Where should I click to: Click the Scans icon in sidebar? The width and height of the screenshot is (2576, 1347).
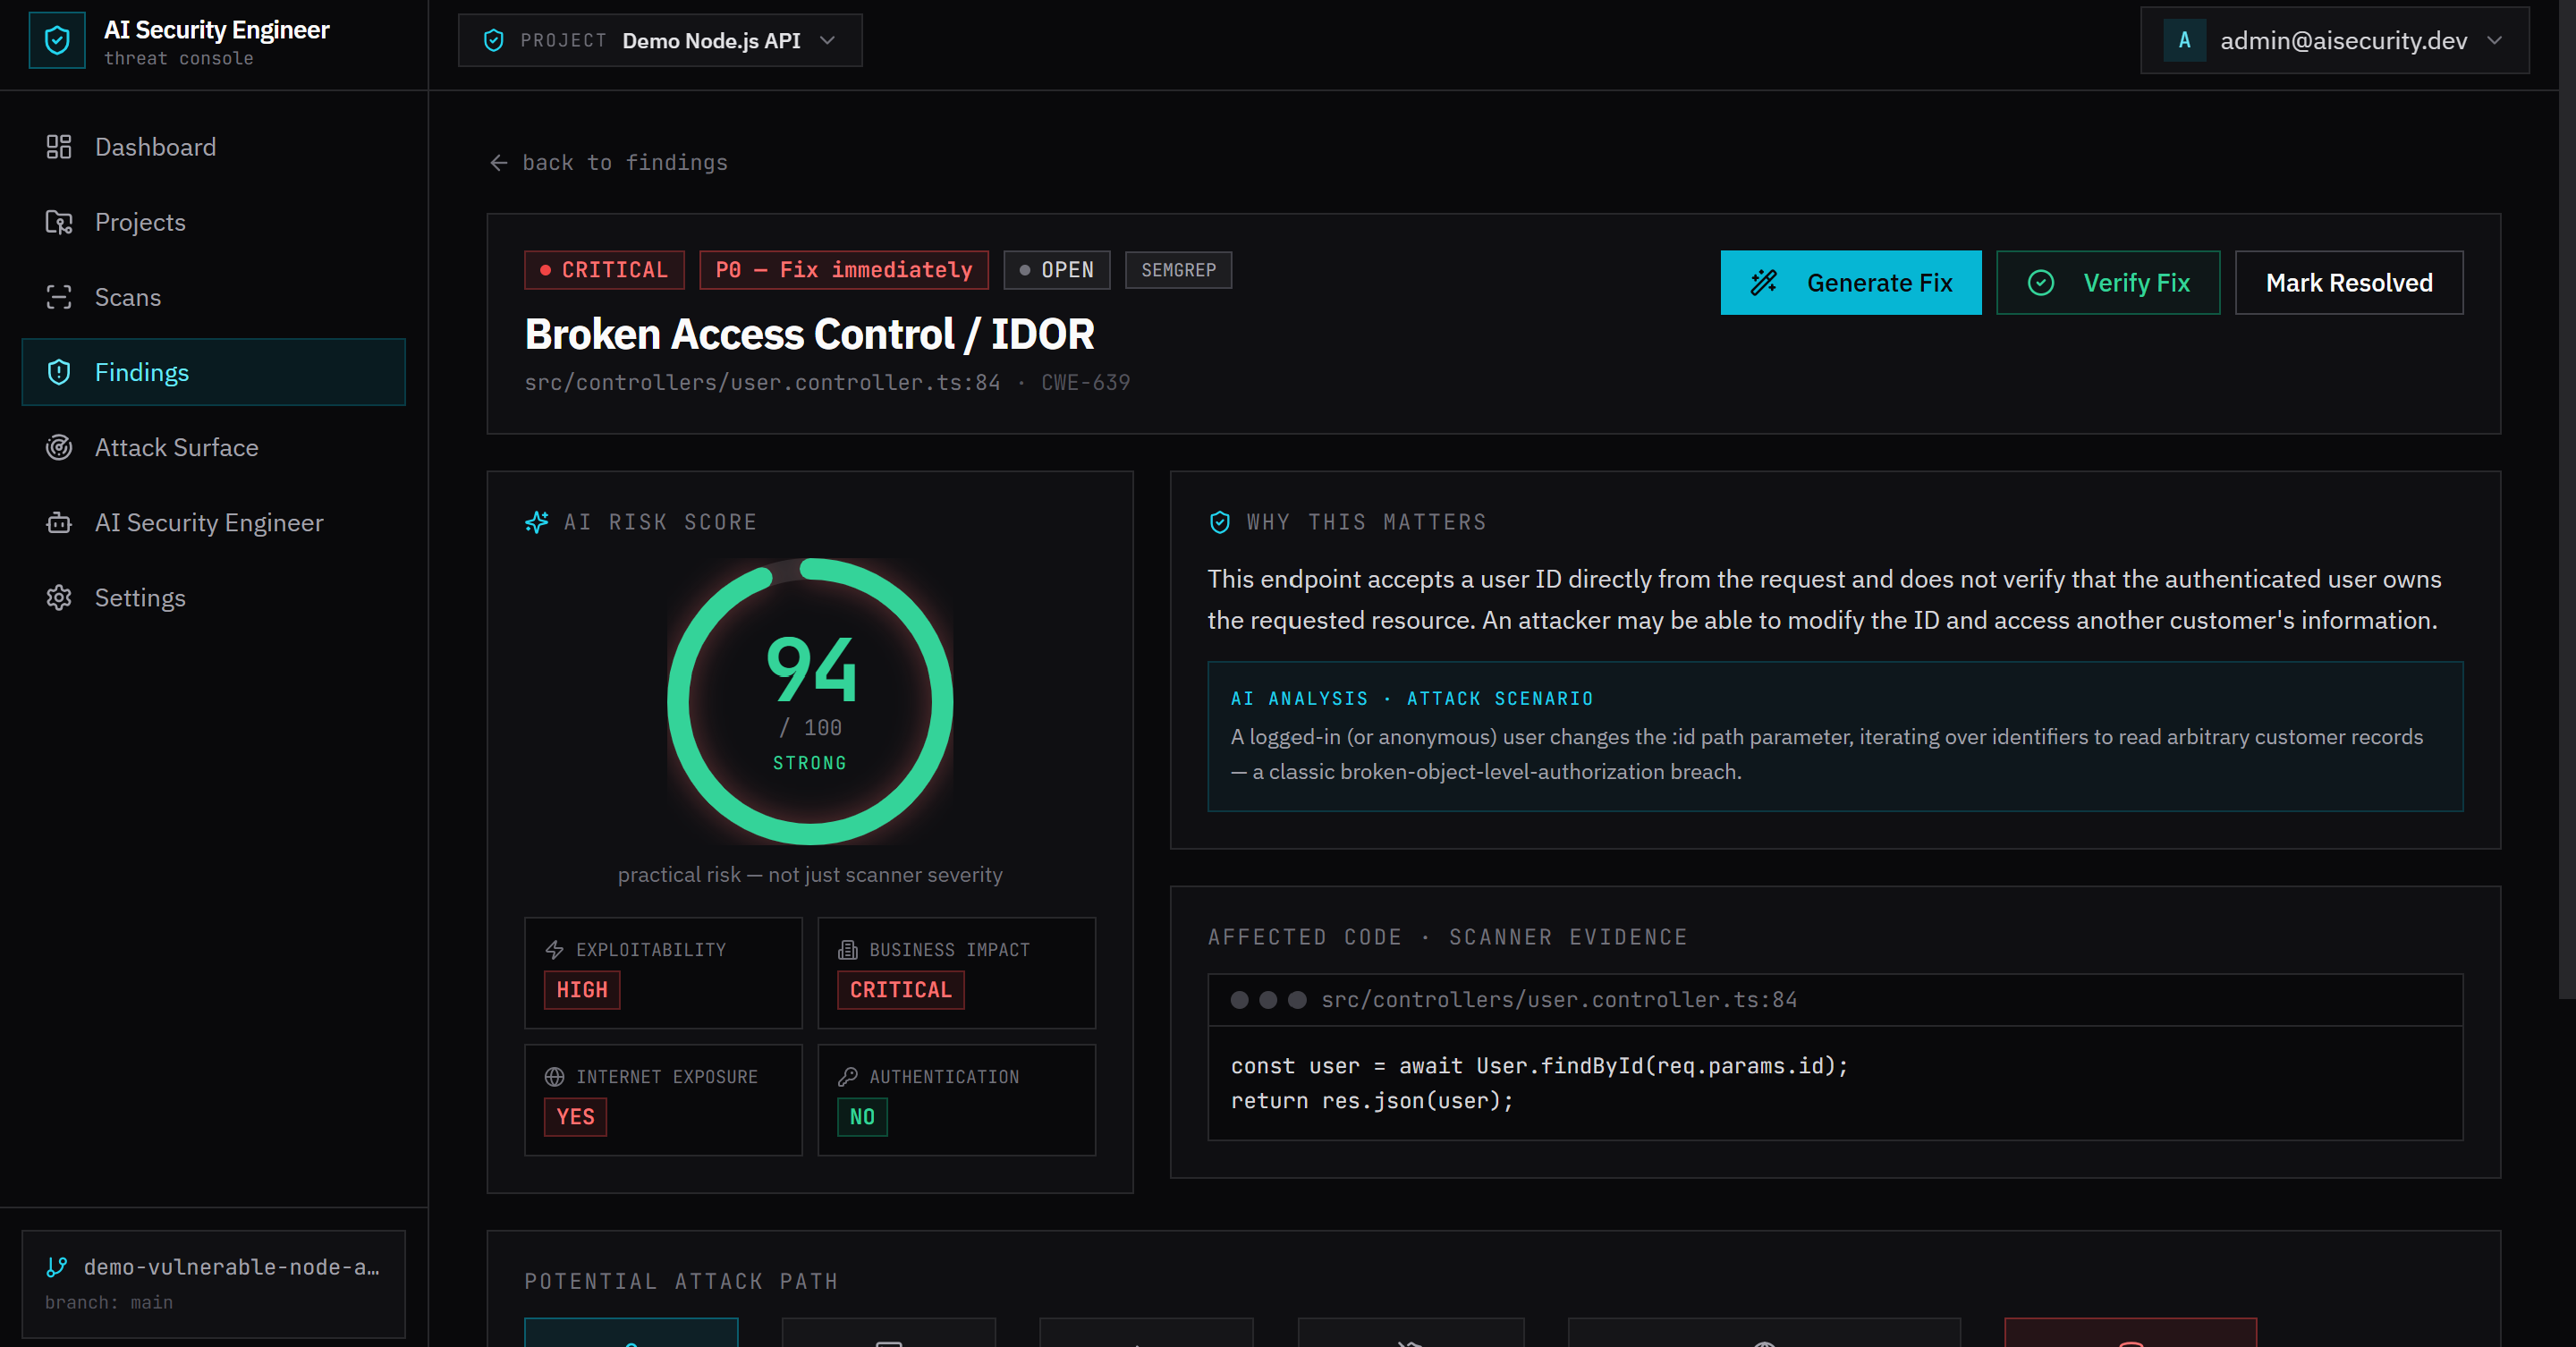point(59,297)
